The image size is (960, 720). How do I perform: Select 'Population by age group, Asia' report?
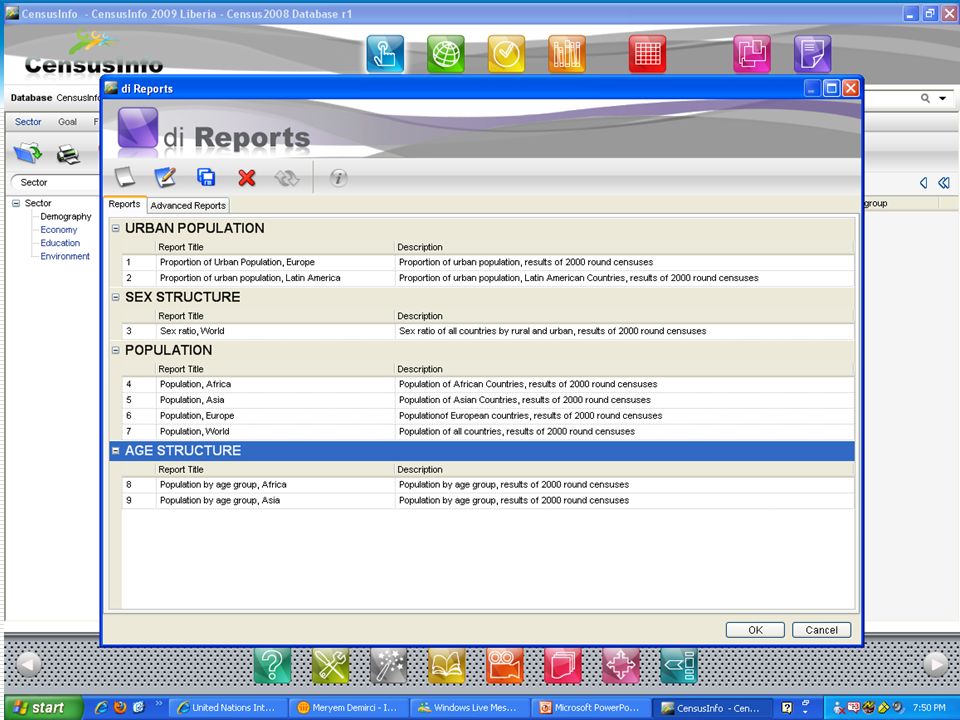(x=488, y=501)
